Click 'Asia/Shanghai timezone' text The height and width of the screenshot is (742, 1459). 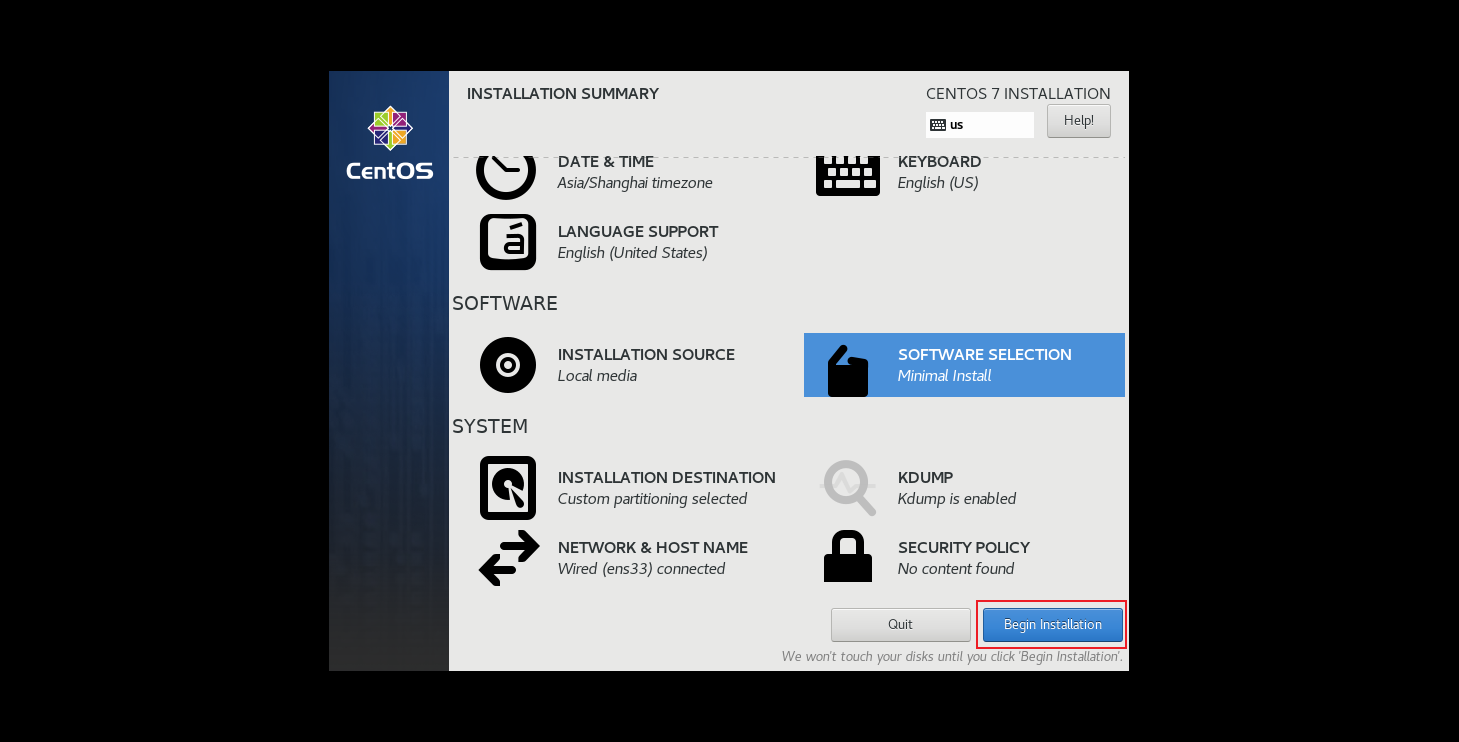(635, 183)
